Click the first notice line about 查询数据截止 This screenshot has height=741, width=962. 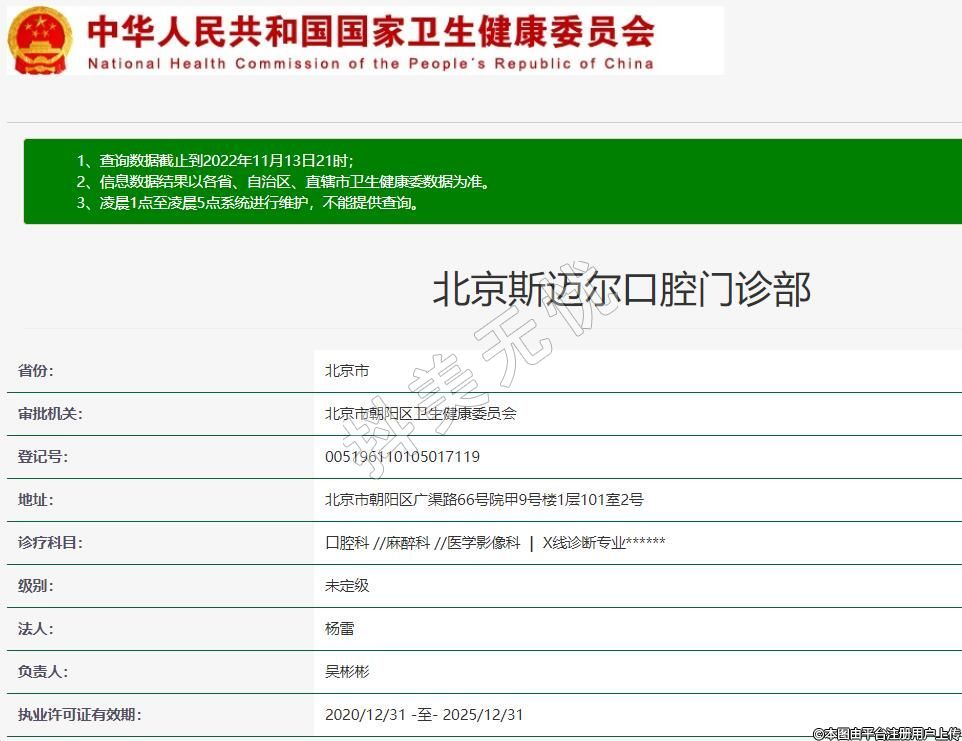pyautogui.click(x=215, y=161)
